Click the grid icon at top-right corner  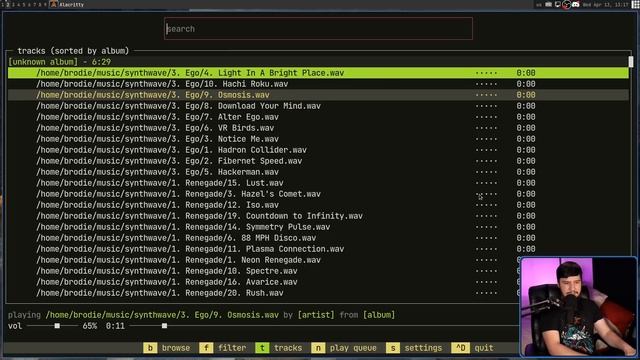pos(636,4)
